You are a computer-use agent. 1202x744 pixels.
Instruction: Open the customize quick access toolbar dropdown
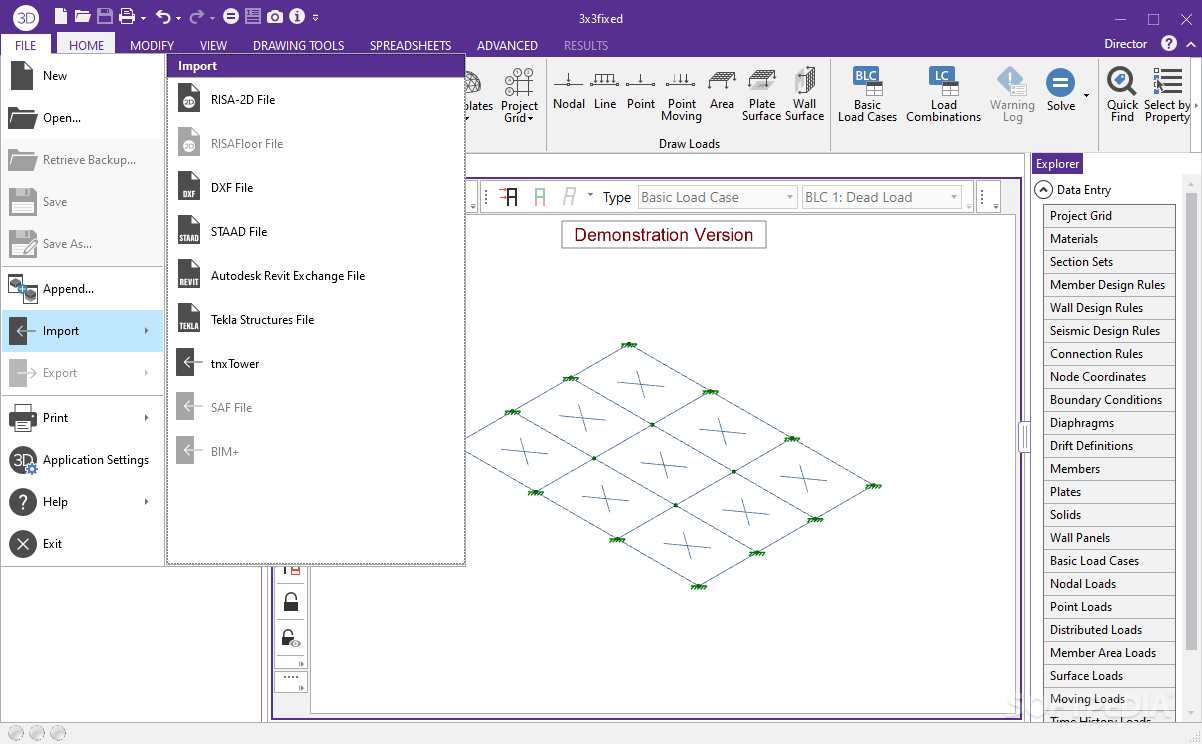tap(316, 18)
